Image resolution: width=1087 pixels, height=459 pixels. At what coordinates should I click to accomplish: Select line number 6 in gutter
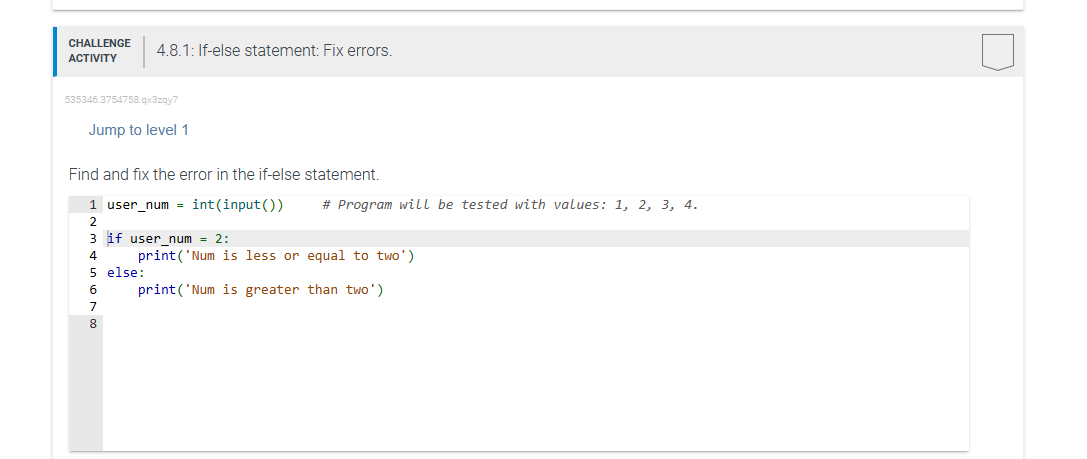point(92,290)
